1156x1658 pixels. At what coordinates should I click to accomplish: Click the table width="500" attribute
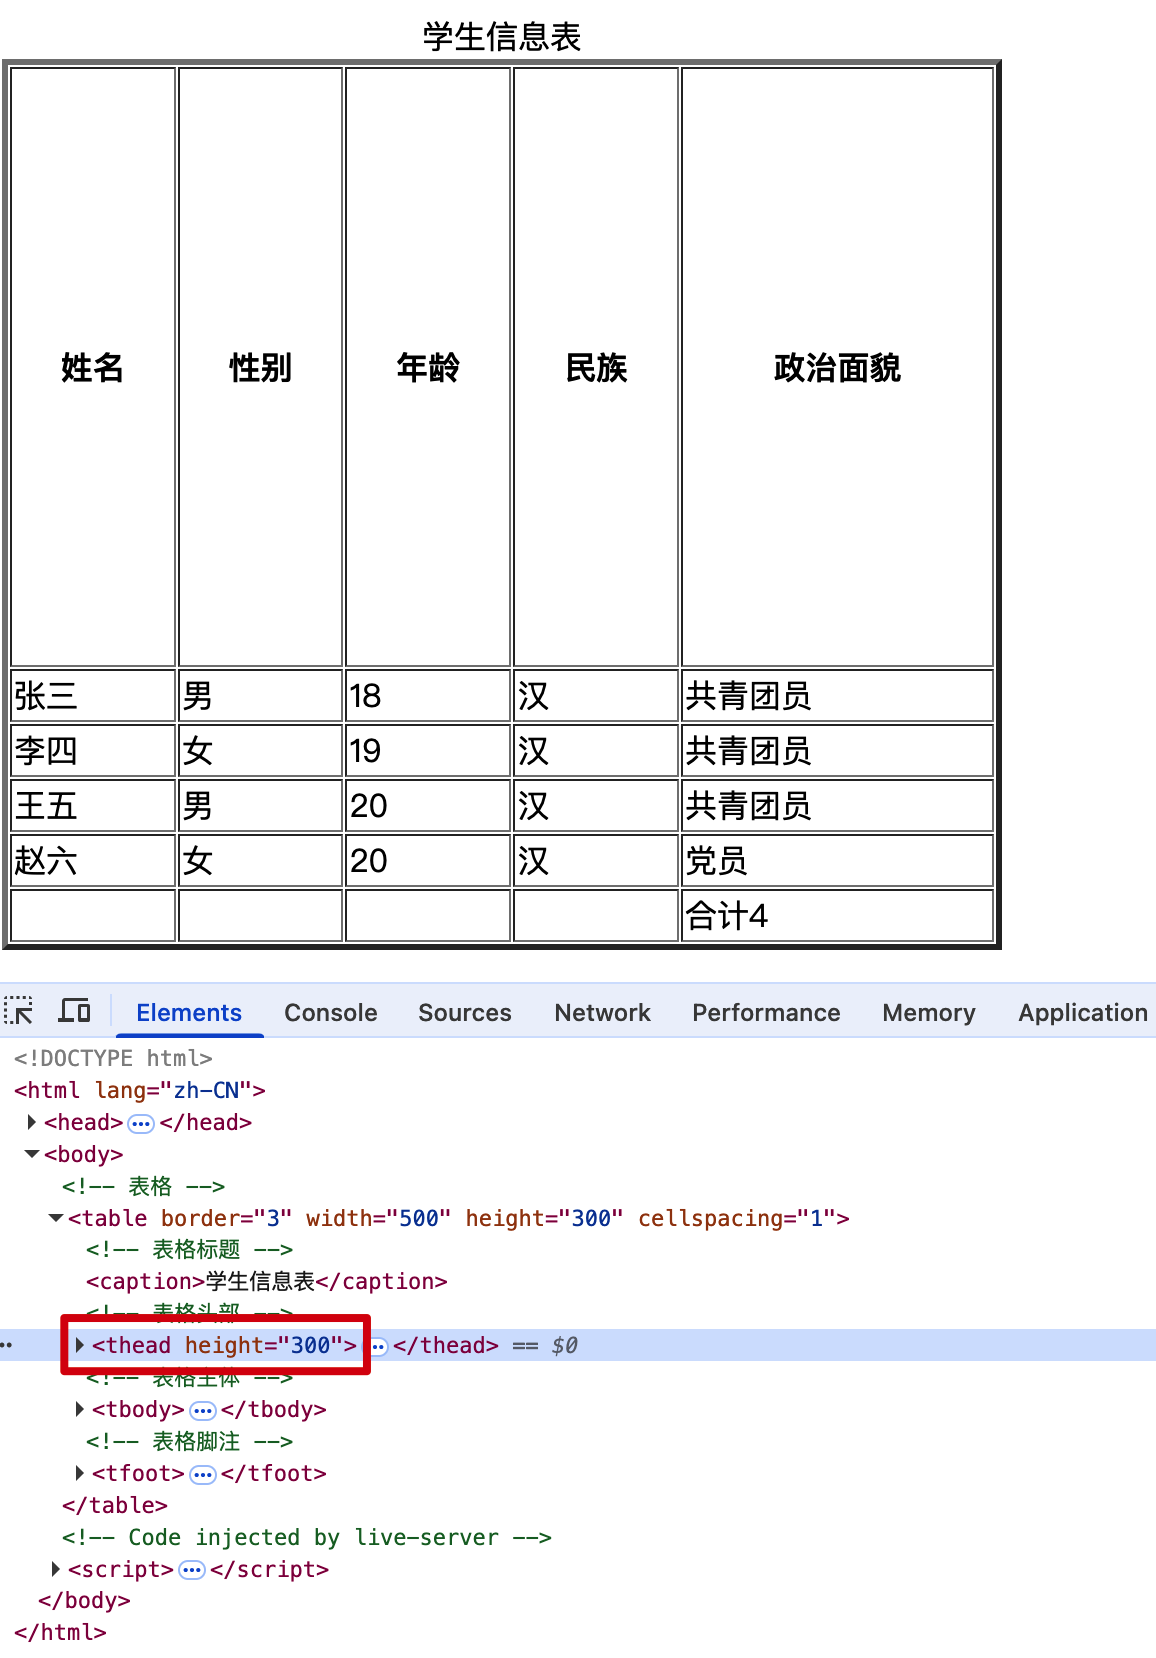tap(379, 1218)
